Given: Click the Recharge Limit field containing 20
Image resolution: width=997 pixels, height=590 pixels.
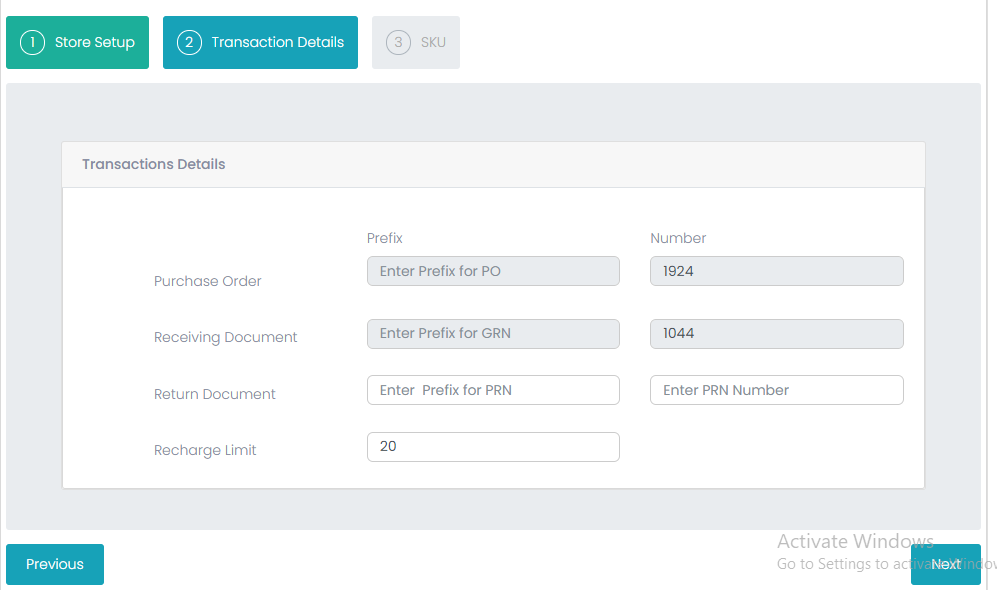Looking at the screenshot, I should click(x=493, y=447).
